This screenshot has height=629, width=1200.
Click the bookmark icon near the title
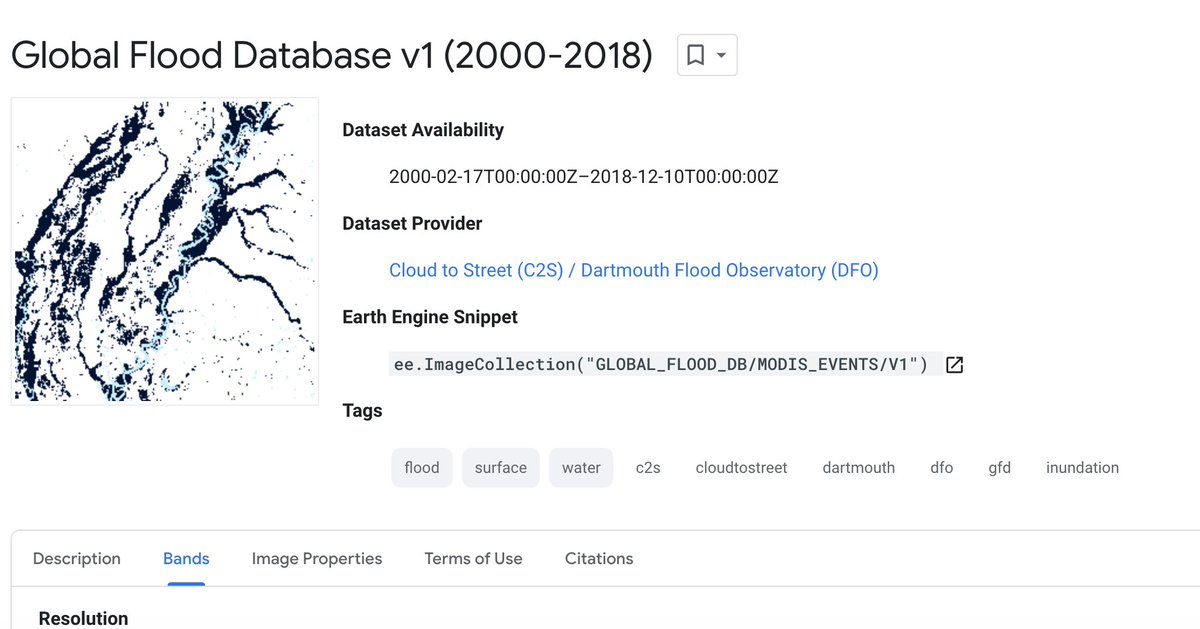click(697, 55)
